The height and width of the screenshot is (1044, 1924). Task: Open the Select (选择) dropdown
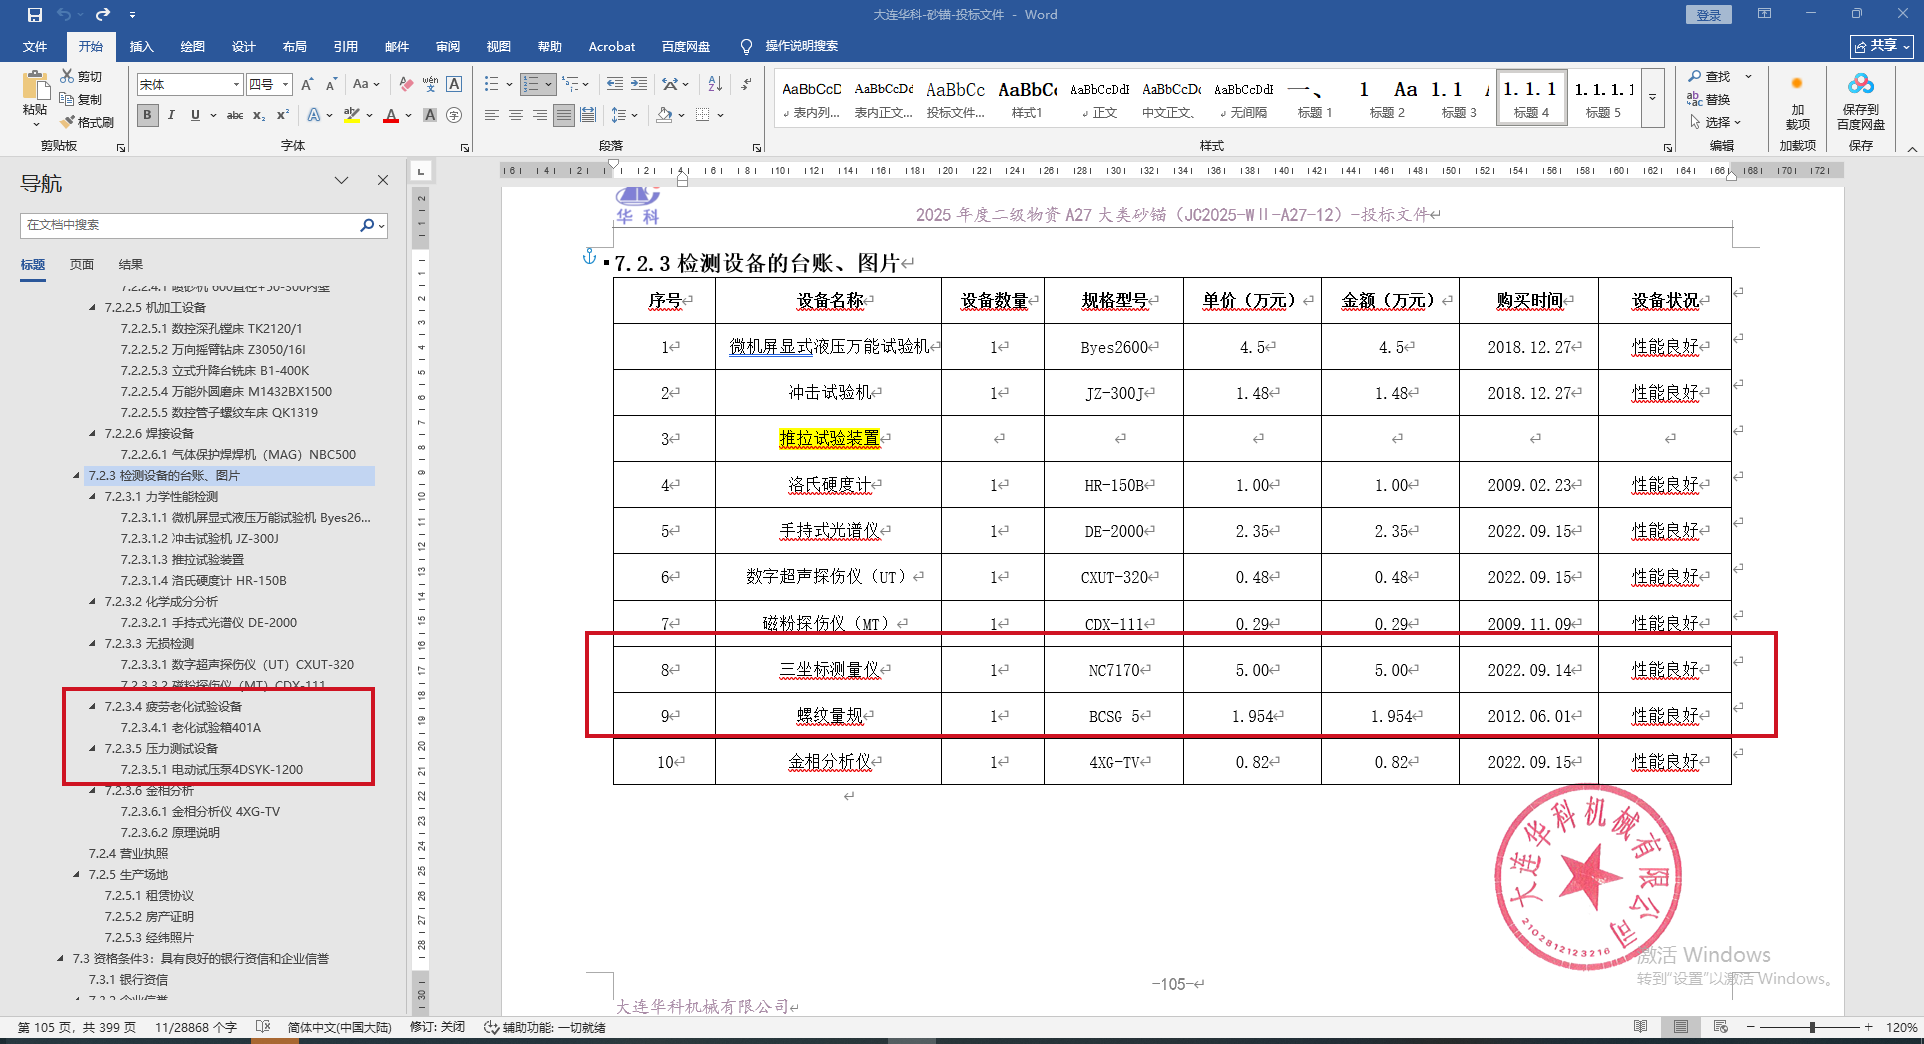click(x=1716, y=122)
